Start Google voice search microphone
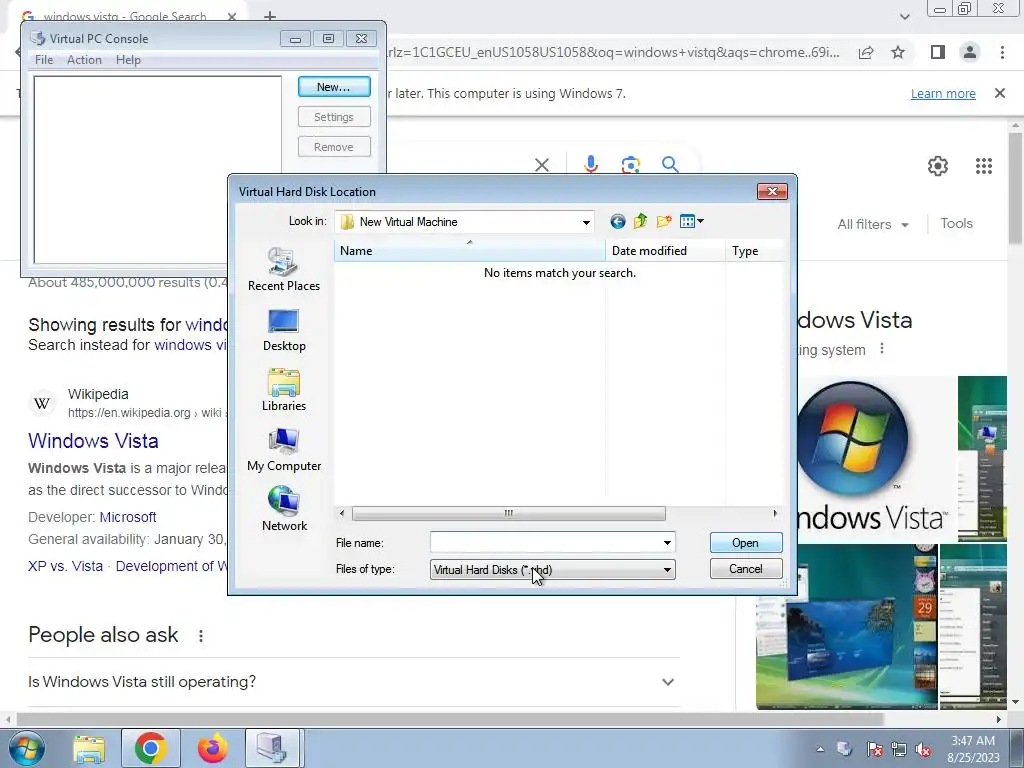This screenshot has height=768, width=1024. point(591,165)
